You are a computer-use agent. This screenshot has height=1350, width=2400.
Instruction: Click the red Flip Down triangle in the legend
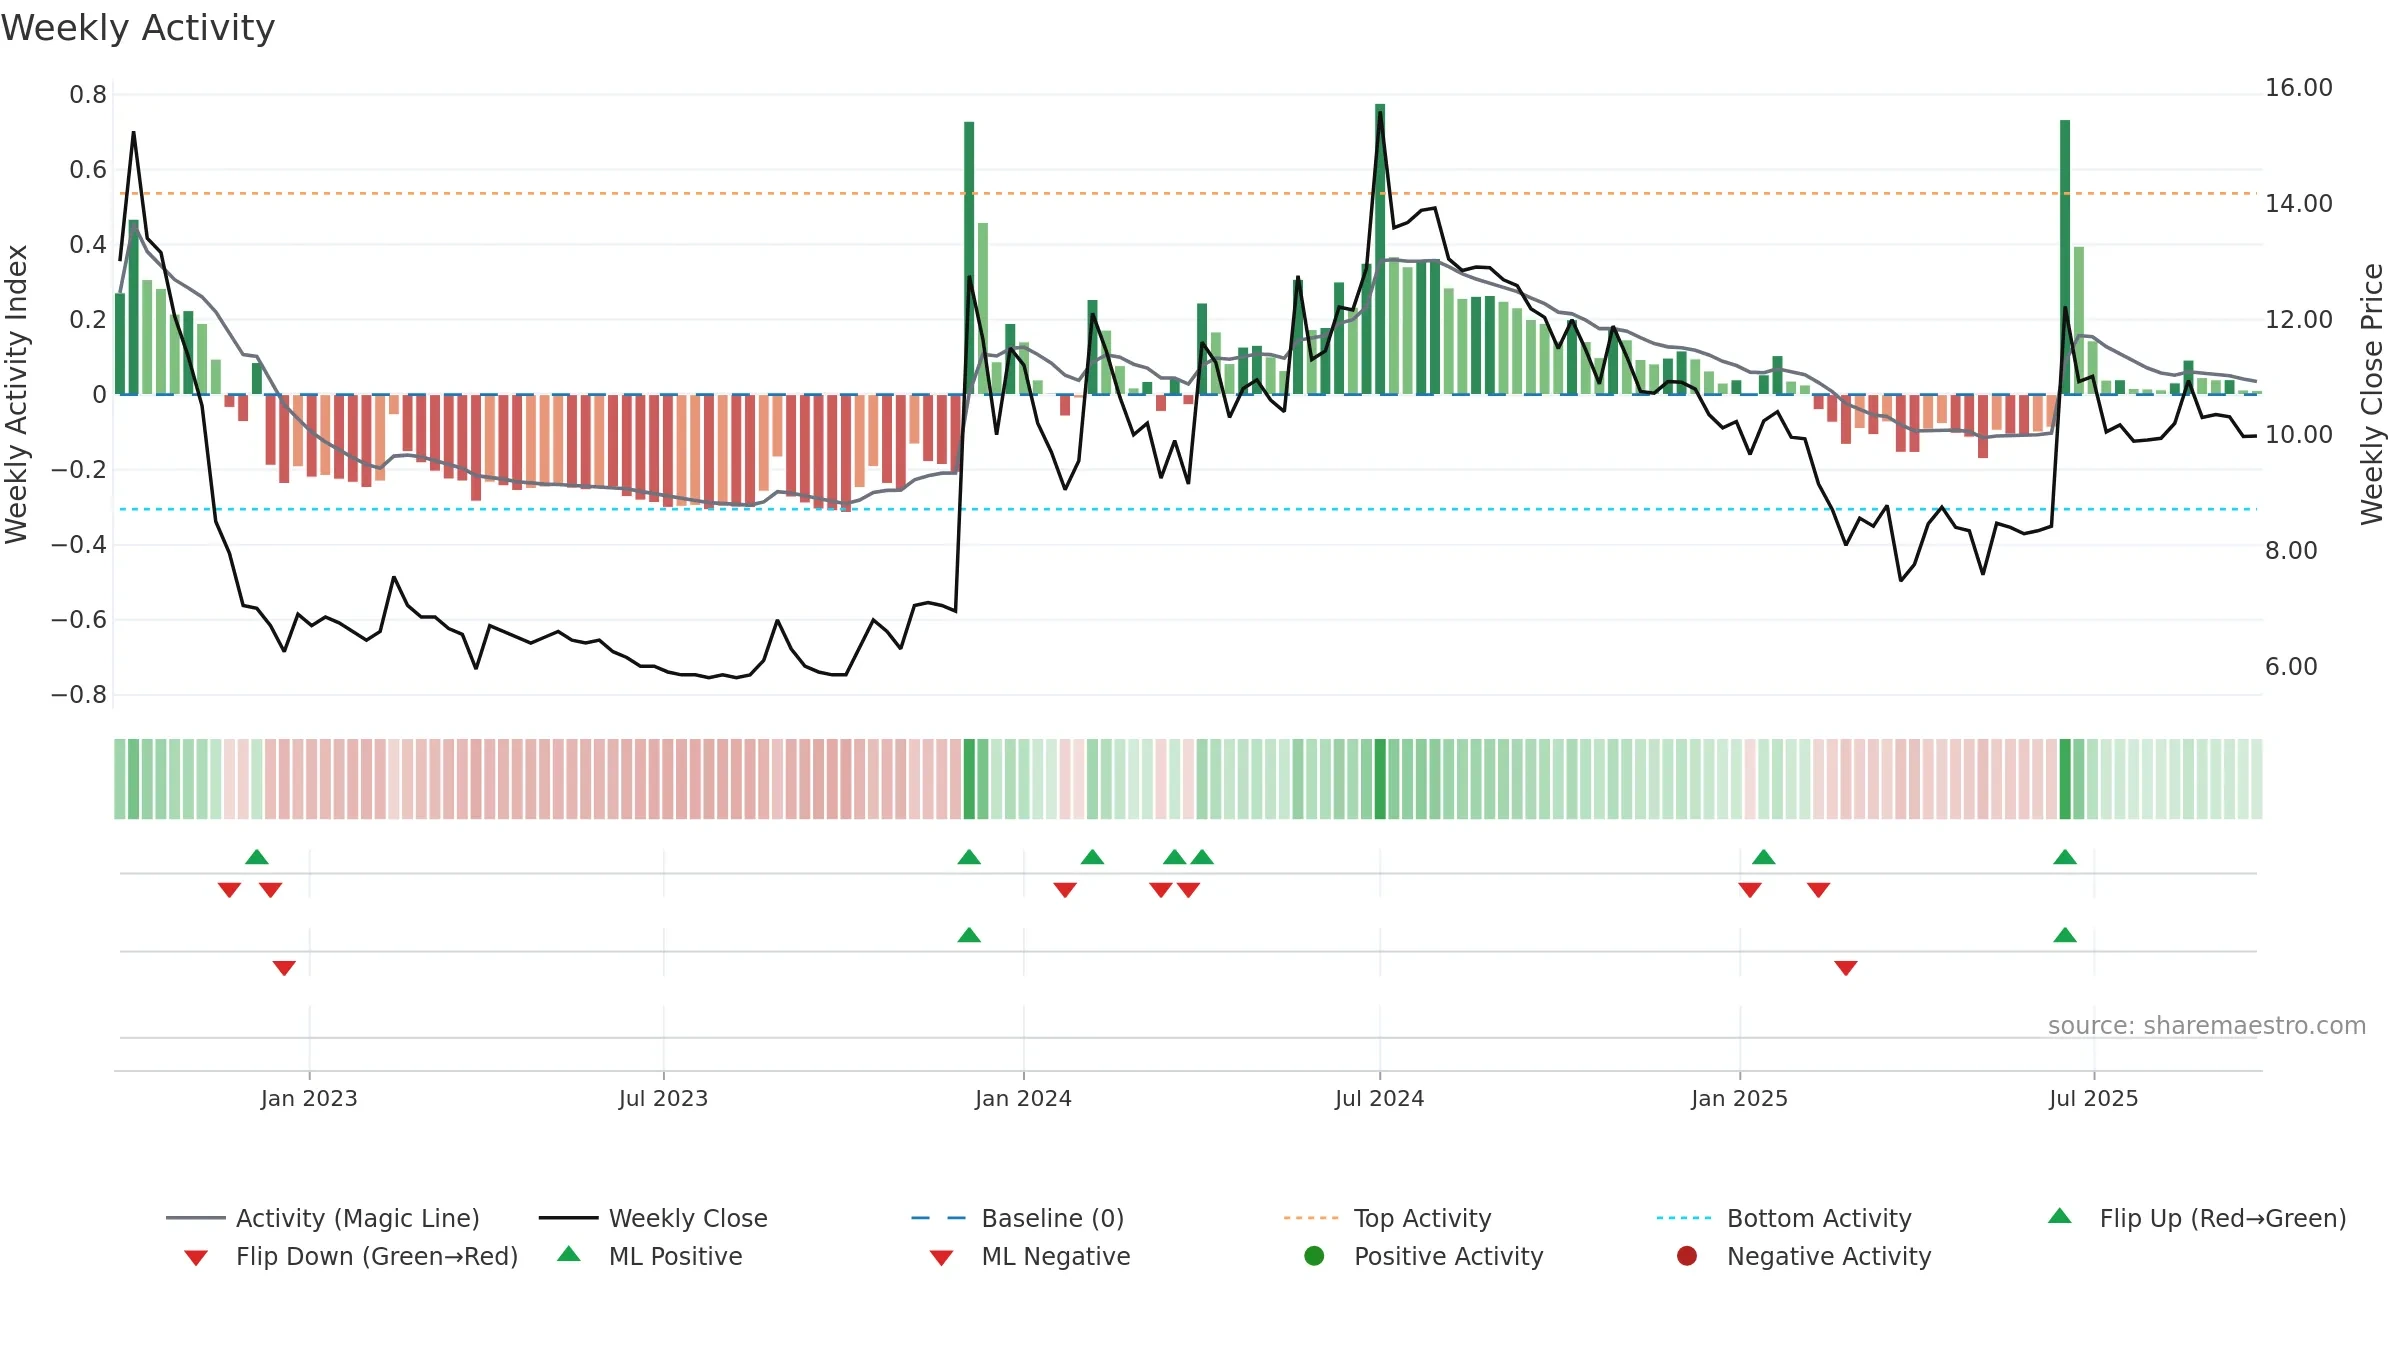click(196, 1258)
